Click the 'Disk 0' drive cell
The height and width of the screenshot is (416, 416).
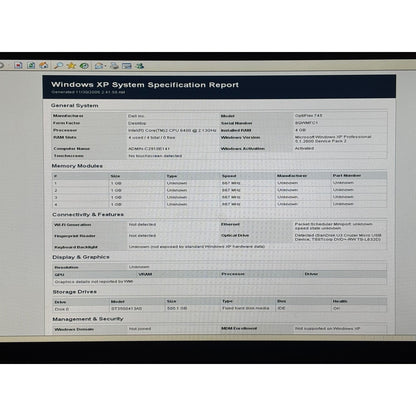(62, 309)
